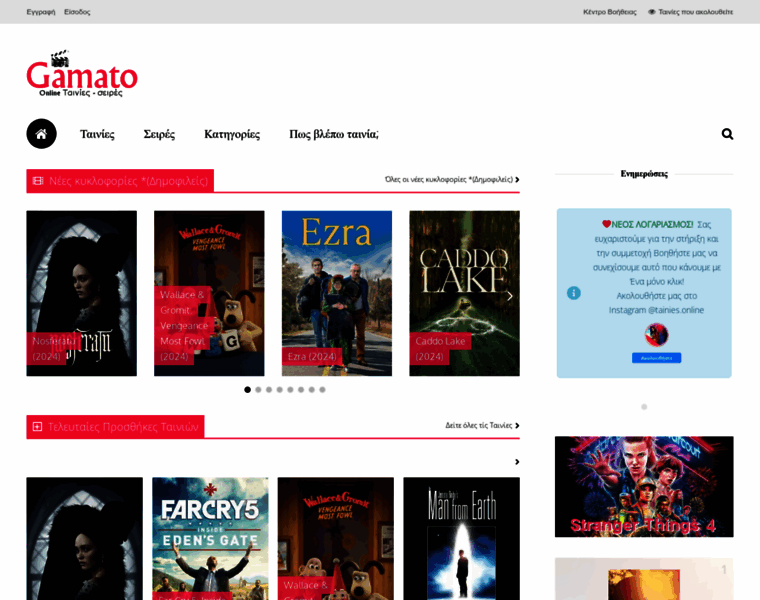
Task: Select the first carousel pagination dot
Action: 248,390
